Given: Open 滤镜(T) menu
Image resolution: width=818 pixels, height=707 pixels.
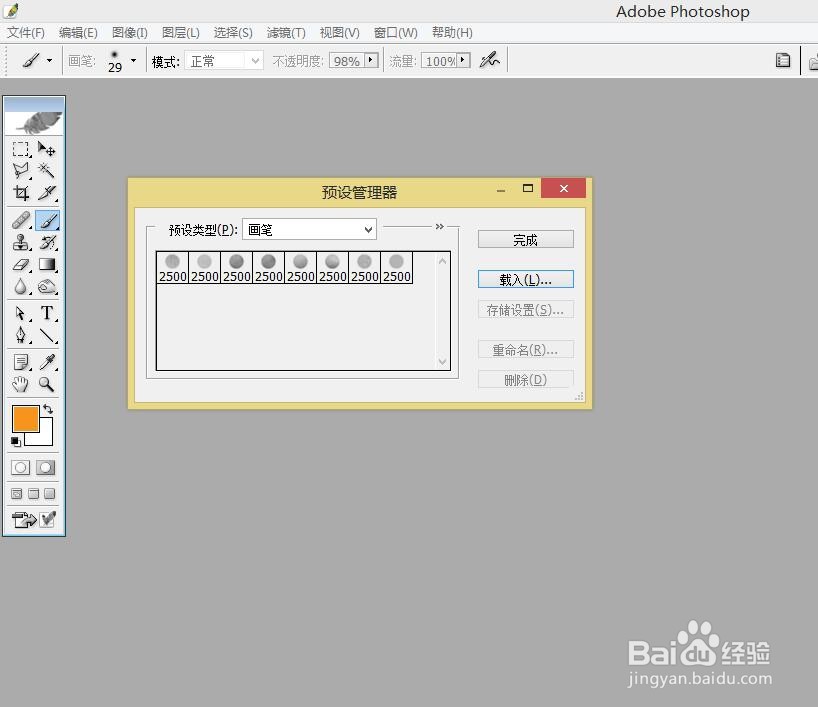Looking at the screenshot, I should (x=286, y=33).
